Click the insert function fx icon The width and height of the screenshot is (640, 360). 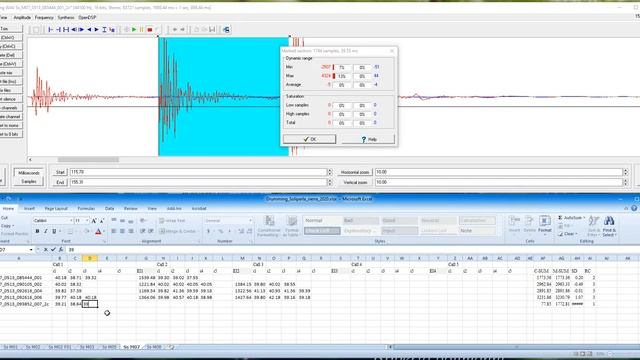61,249
